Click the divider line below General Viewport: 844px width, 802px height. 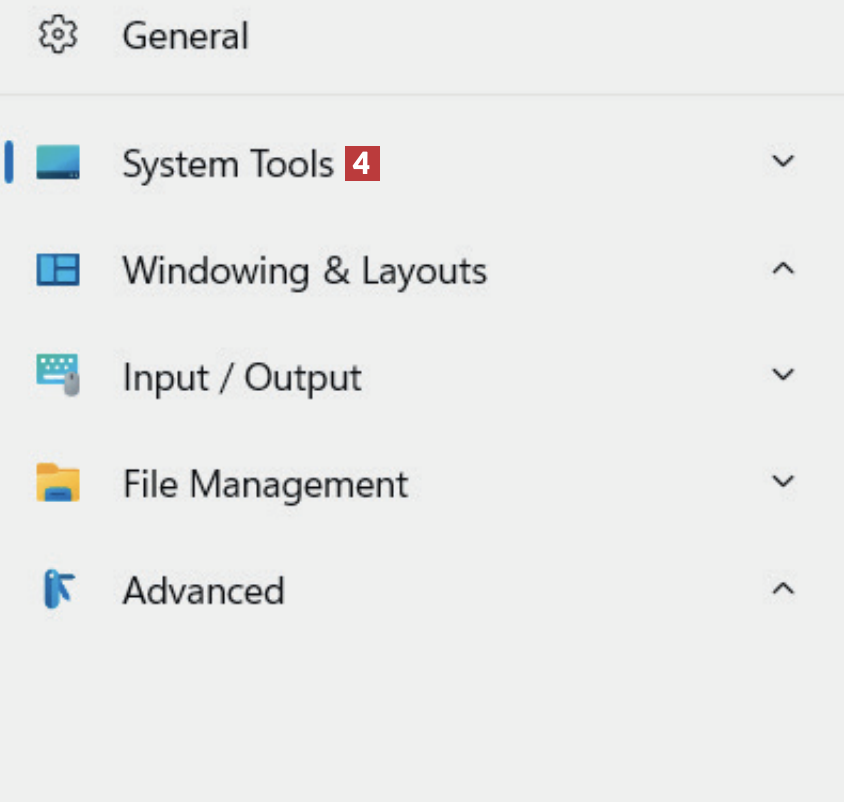tap(422, 95)
